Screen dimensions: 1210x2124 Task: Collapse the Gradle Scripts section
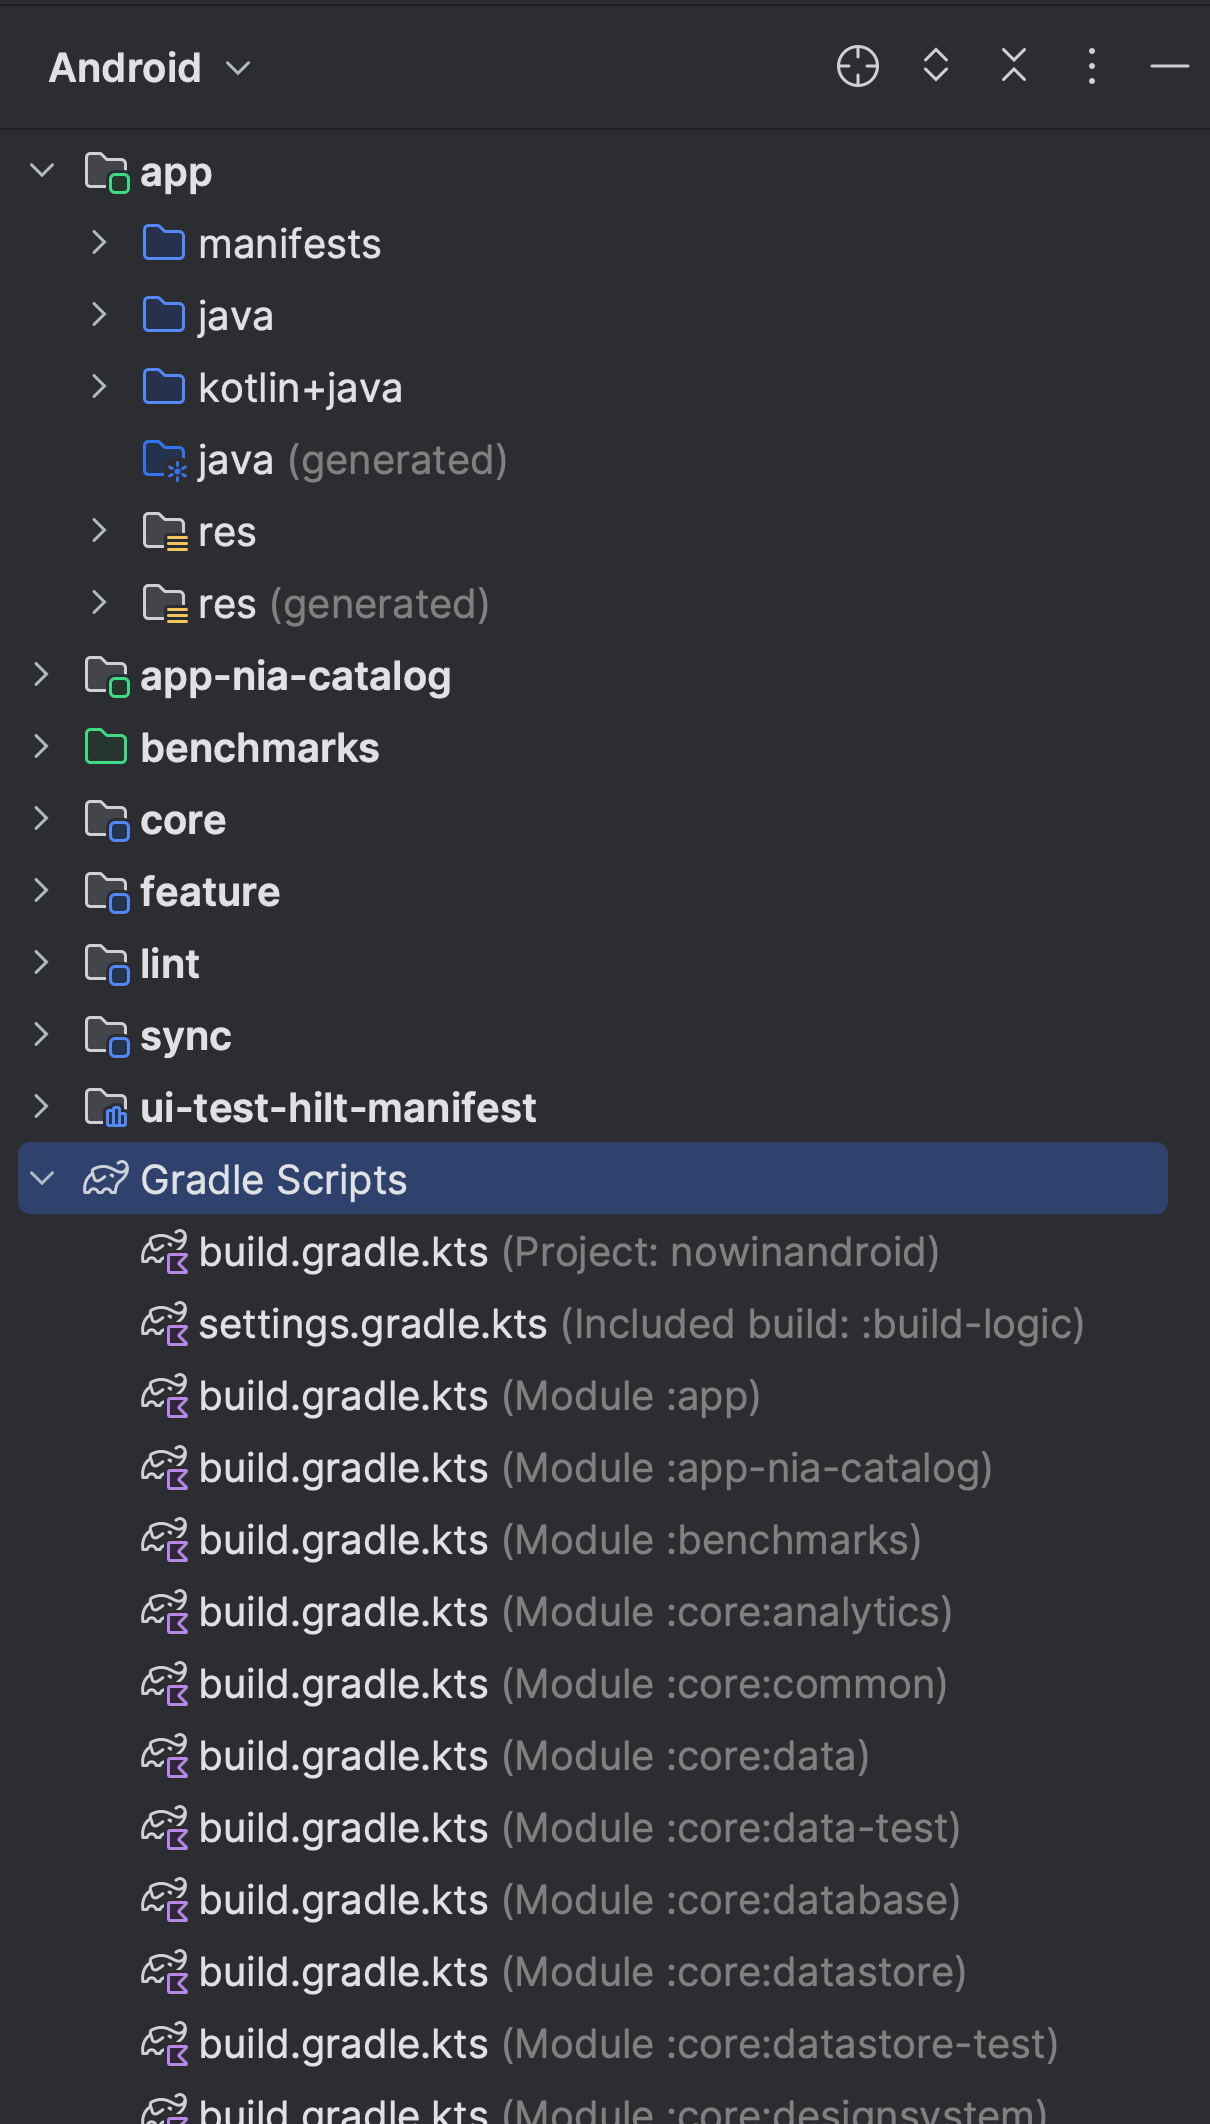tap(42, 1179)
